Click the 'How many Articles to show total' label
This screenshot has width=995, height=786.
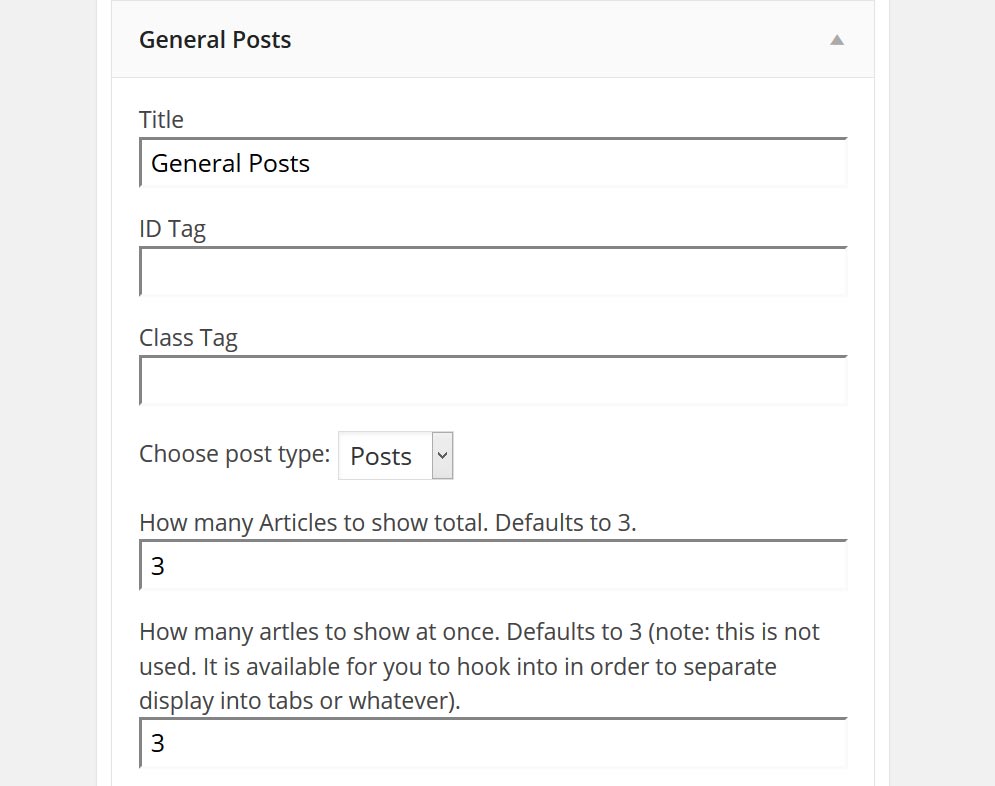tap(387, 522)
